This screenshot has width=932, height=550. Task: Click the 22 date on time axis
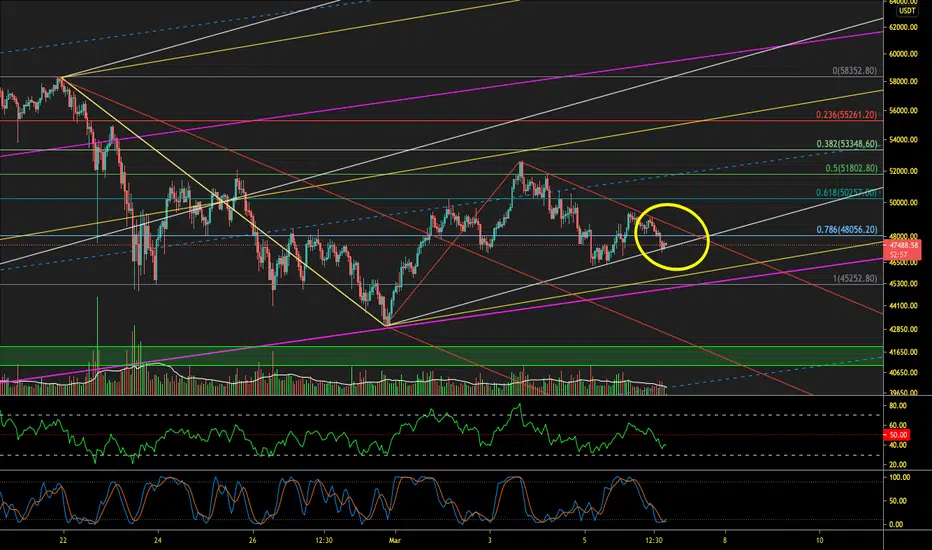(x=63, y=540)
